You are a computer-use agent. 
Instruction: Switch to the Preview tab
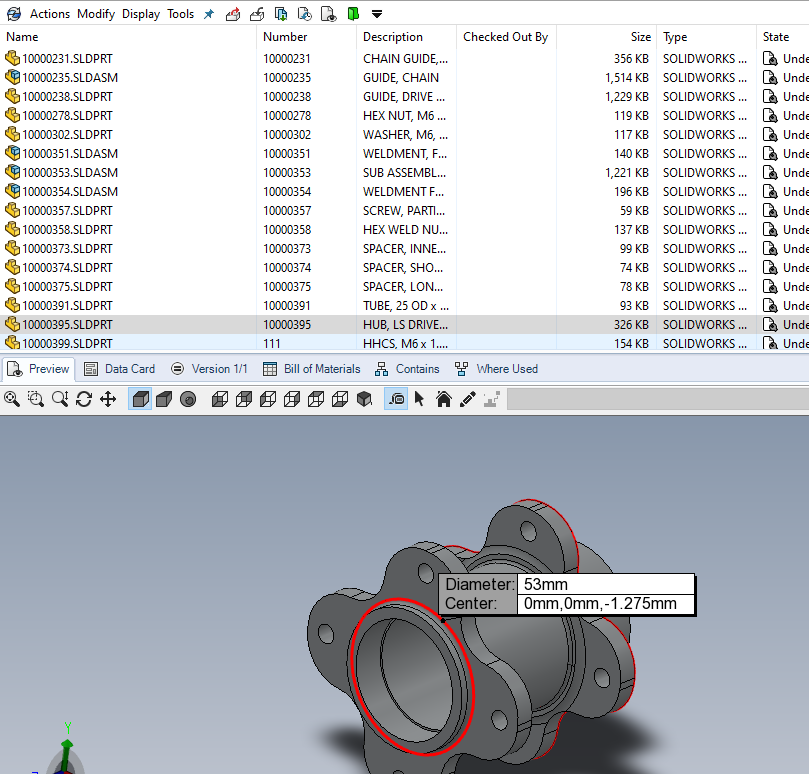[x=39, y=369]
